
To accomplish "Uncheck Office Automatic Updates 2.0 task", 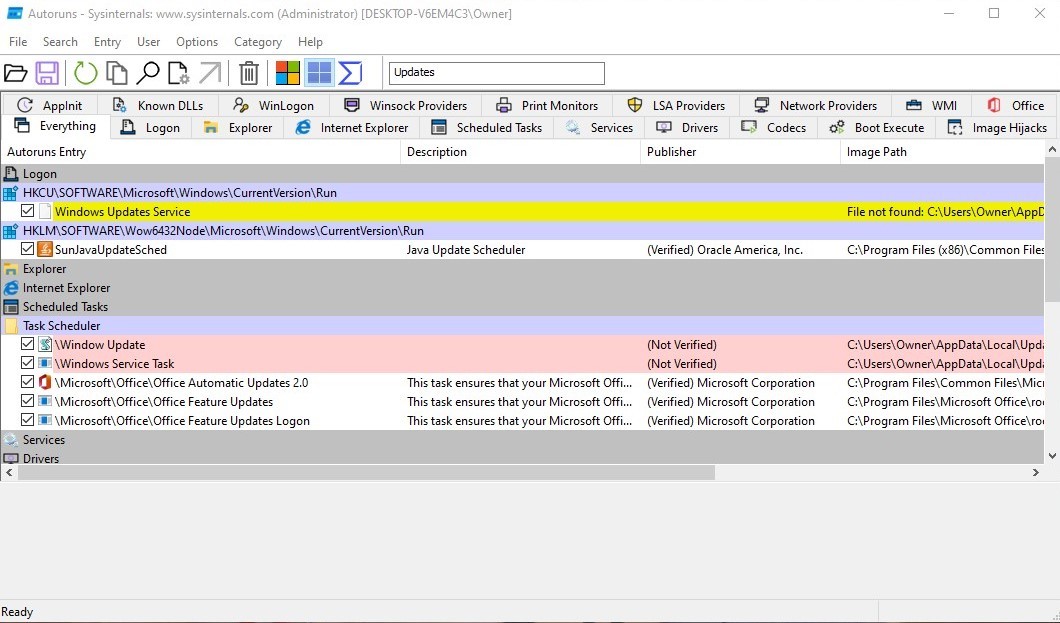I will pyautogui.click(x=27, y=381).
